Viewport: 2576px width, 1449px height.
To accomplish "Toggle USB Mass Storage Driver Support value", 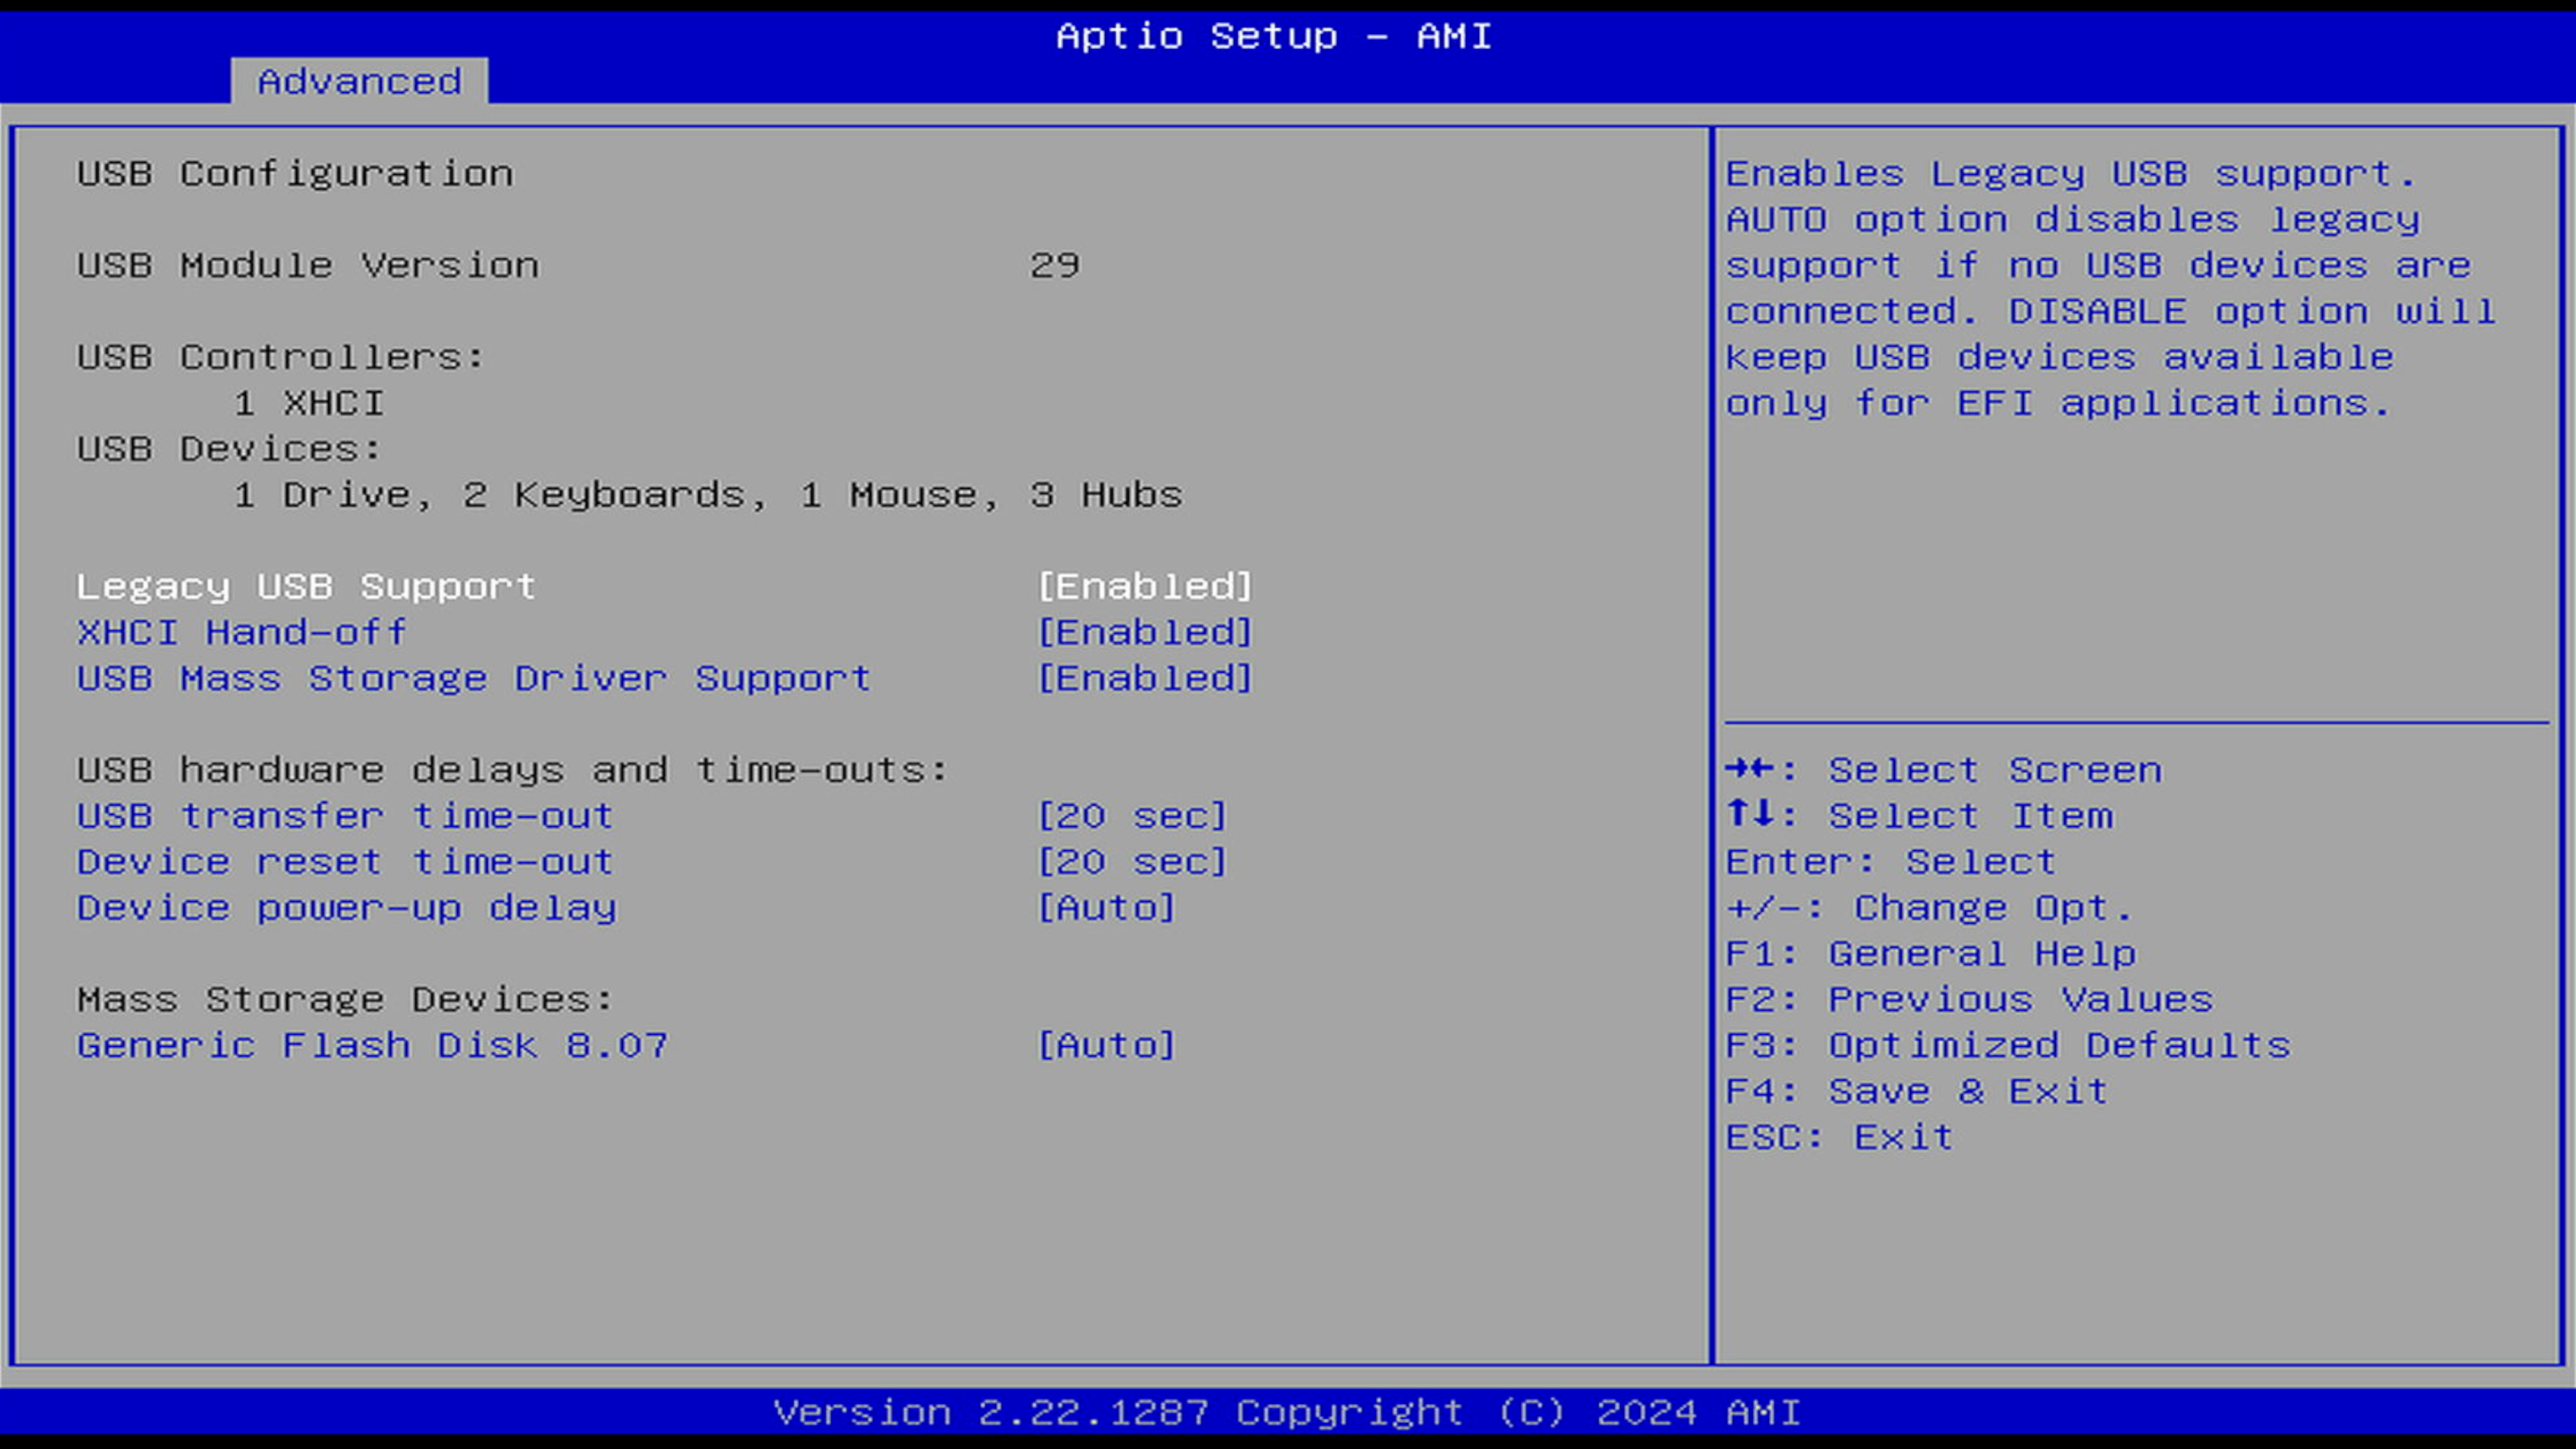I will pos(1144,678).
